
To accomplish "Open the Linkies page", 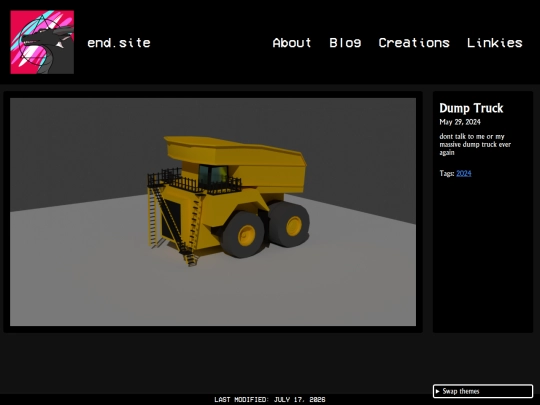I will 495,43.
